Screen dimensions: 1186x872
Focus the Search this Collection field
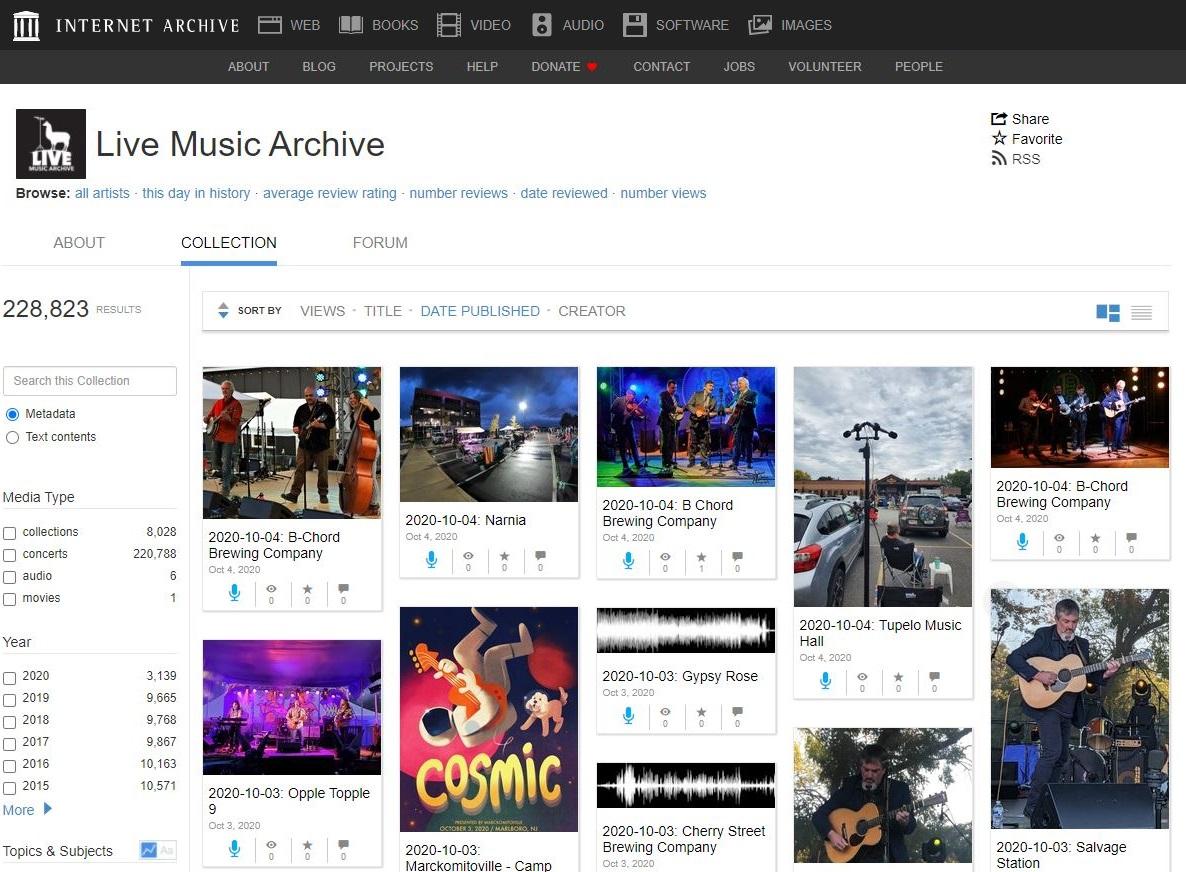[90, 381]
